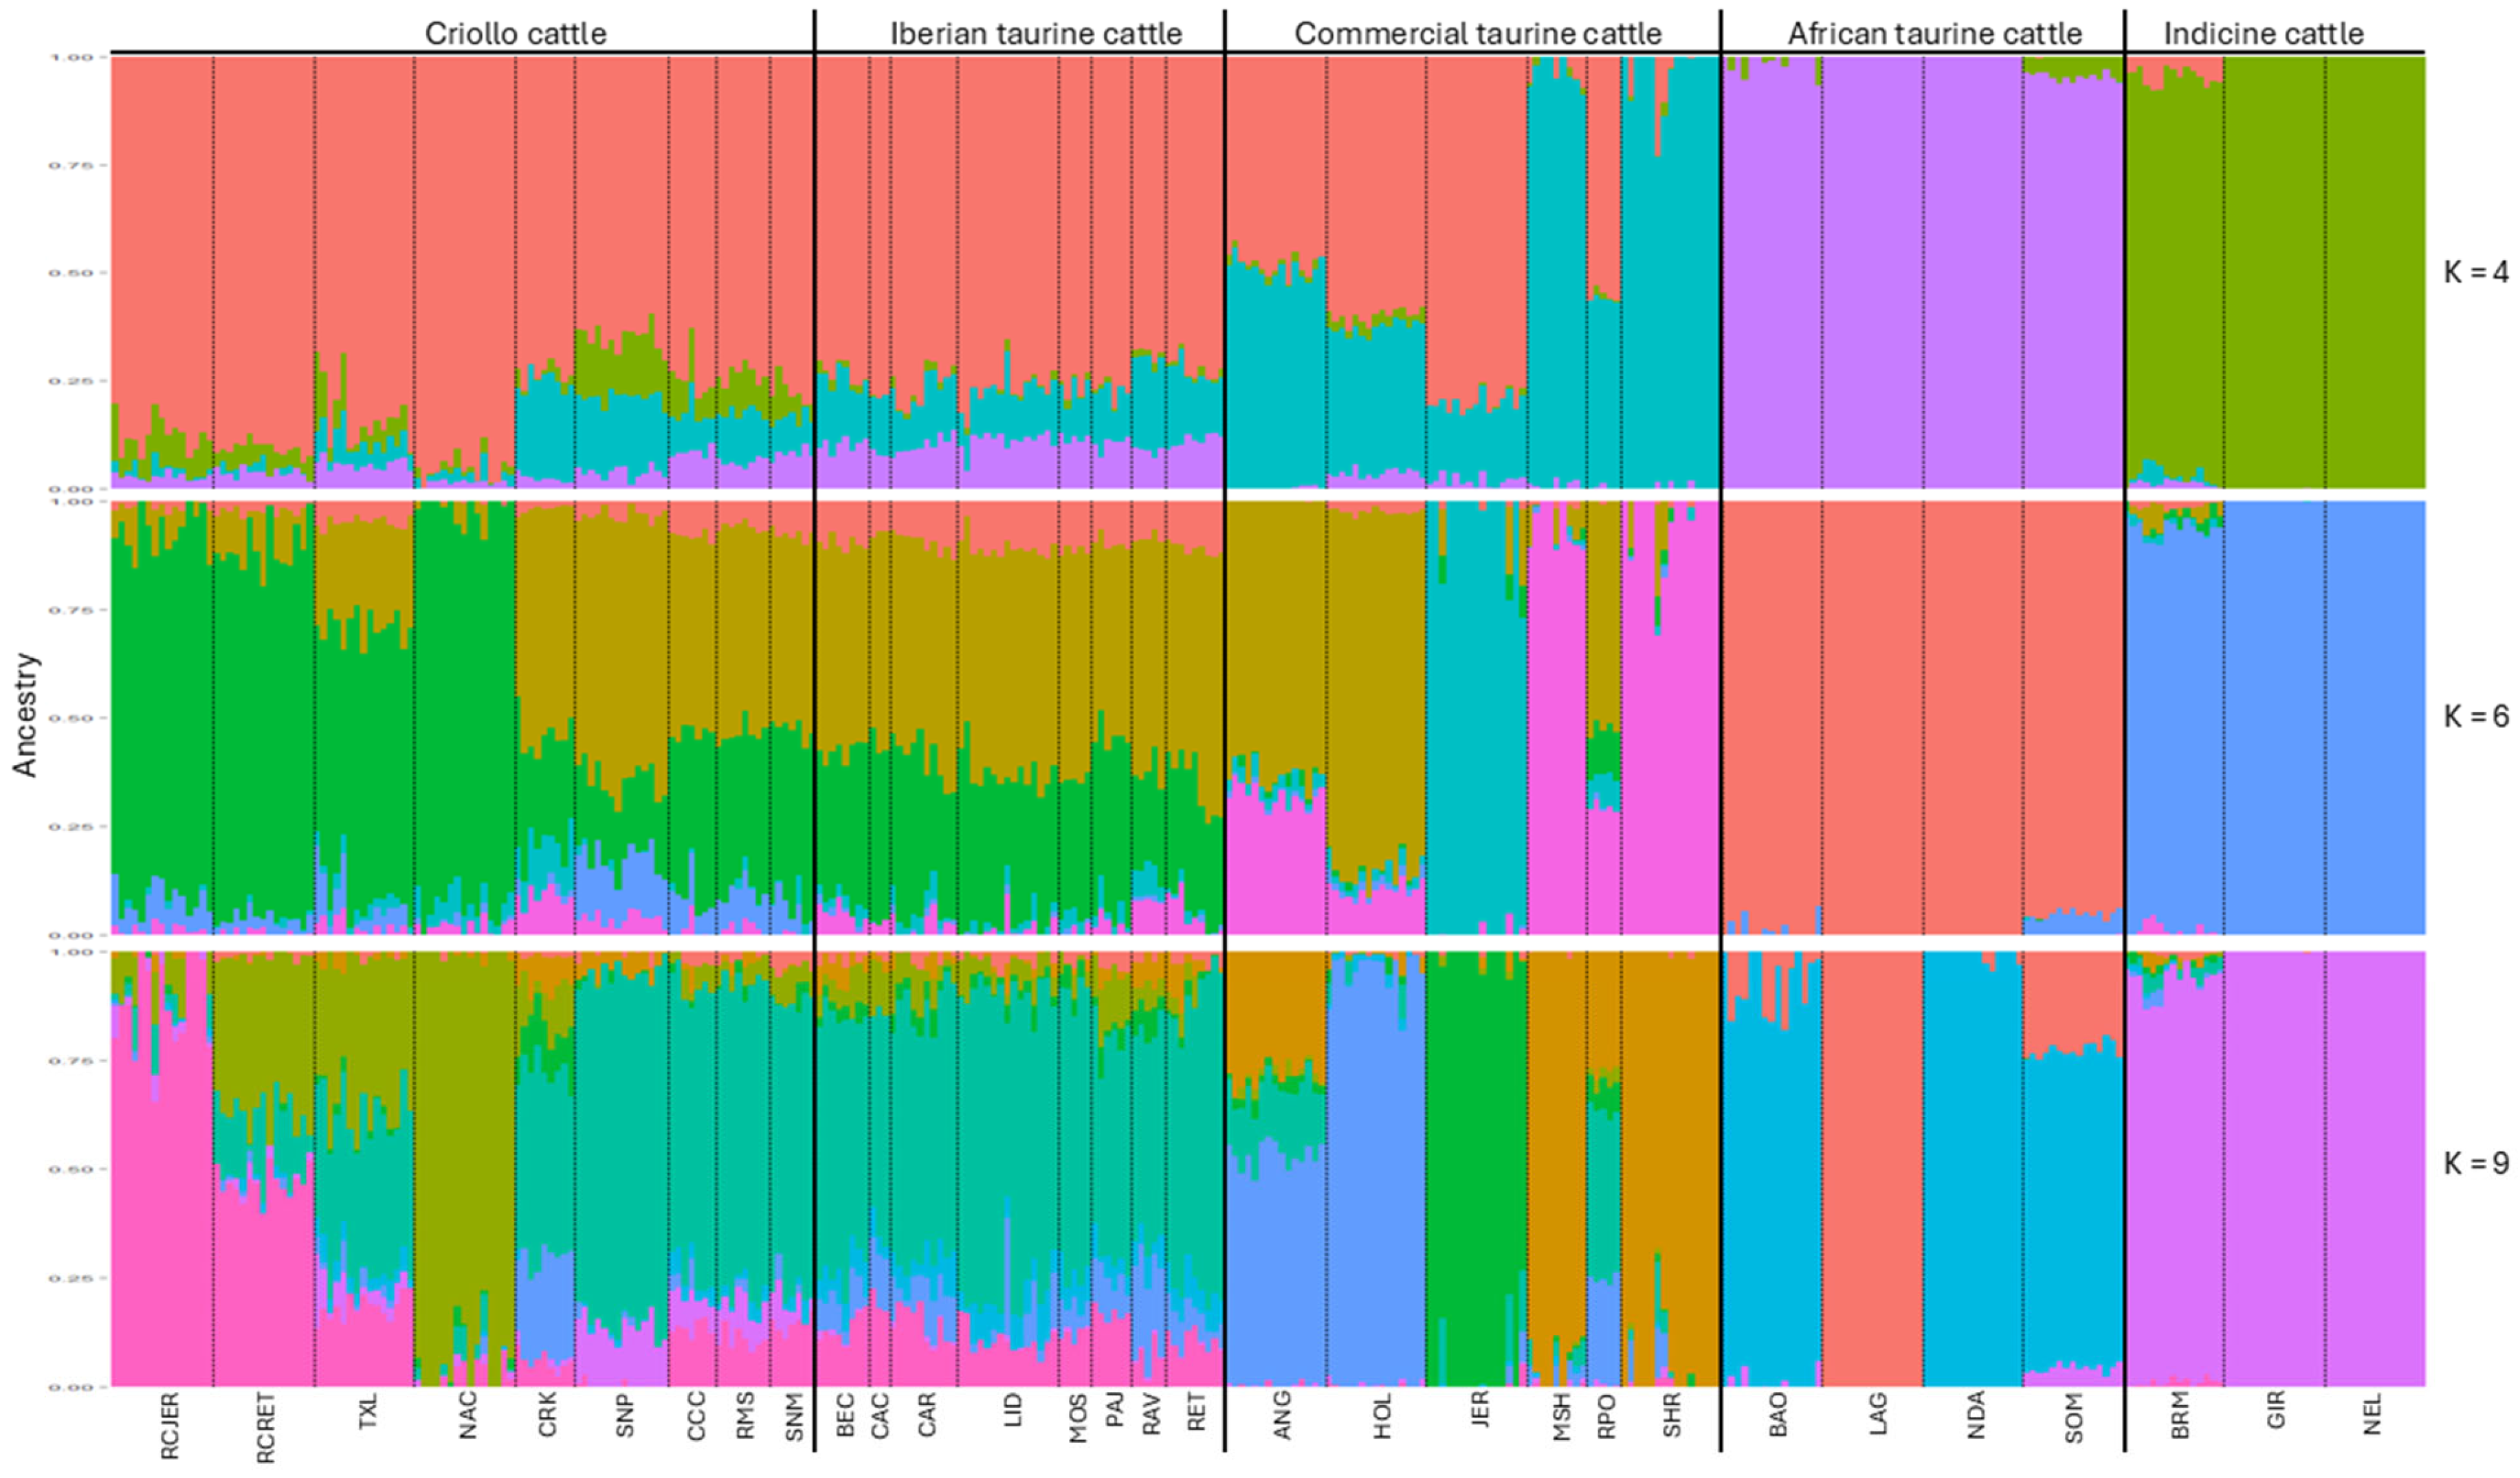This screenshot has height=1478, width=2520.
Task: Click the NAC breed label
Action: [x=467, y=1415]
